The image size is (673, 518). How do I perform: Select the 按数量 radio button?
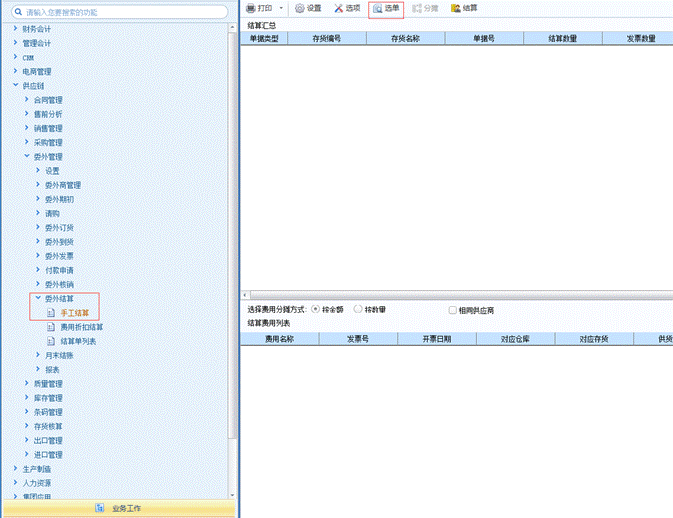[358, 309]
